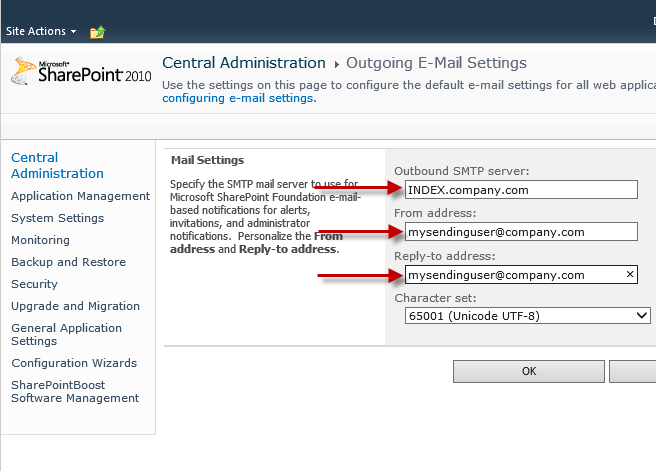Click the From address input field
Image resolution: width=656 pixels, height=471 pixels.
click(520, 232)
